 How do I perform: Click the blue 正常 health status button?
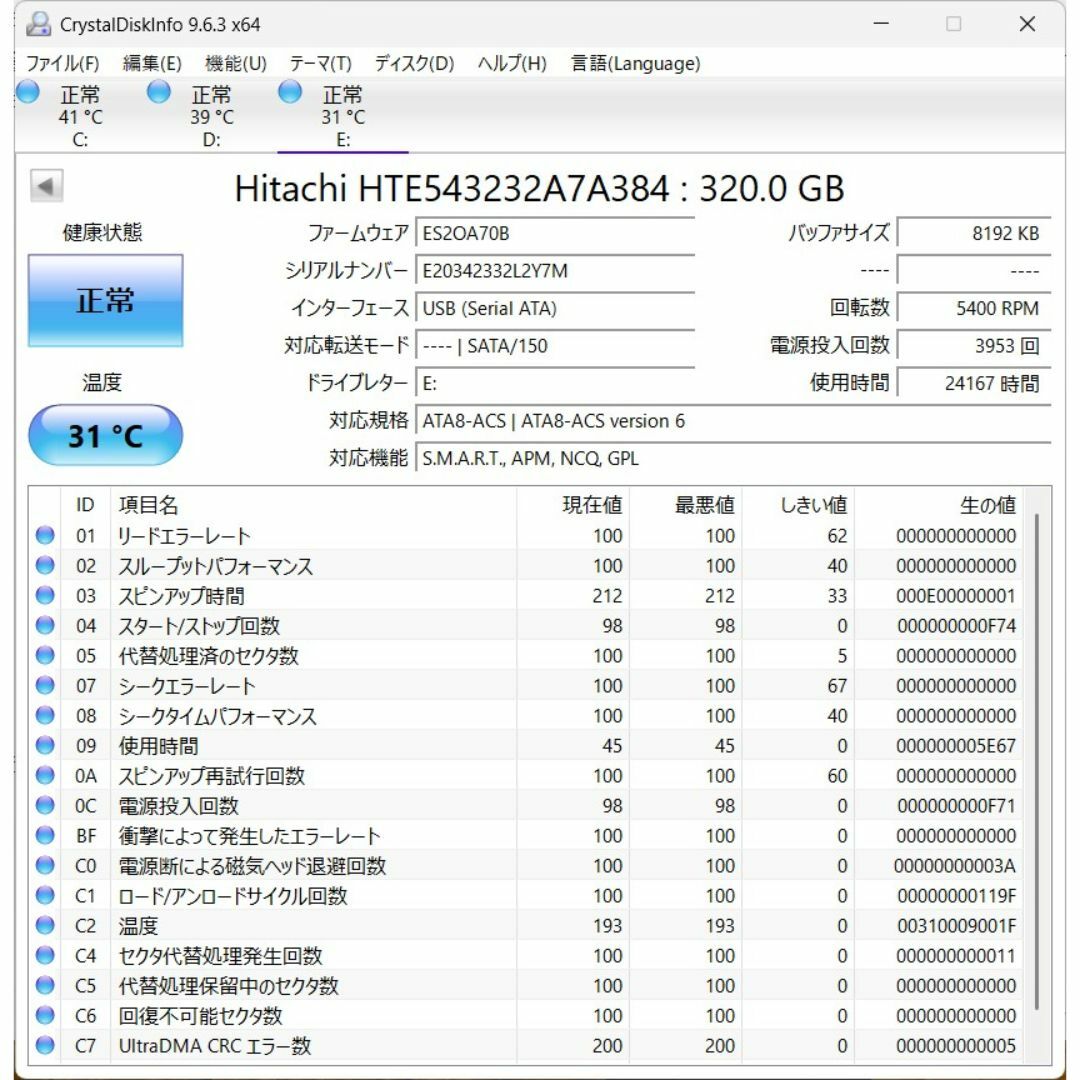coord(105,300)
